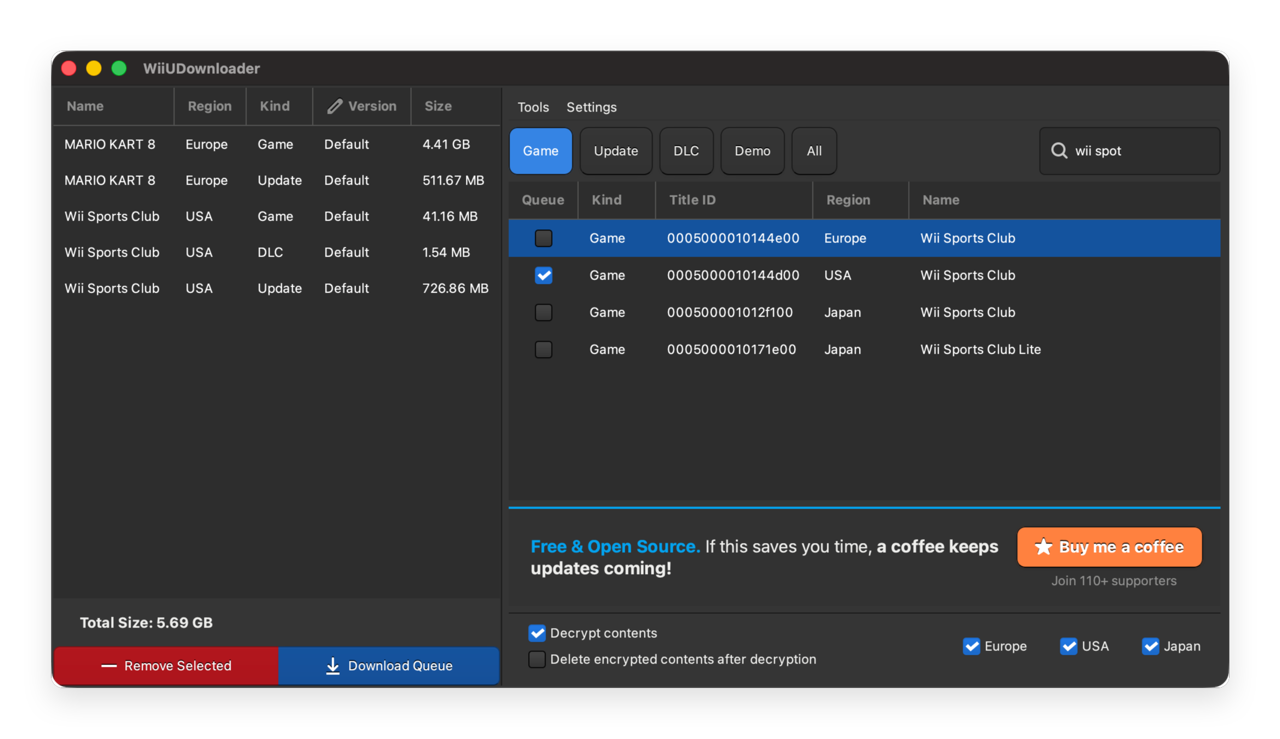Click the minus icon on Remove Selected
Screen dimensions: 1280x739
pyautogui.click(x=109, y=666)
